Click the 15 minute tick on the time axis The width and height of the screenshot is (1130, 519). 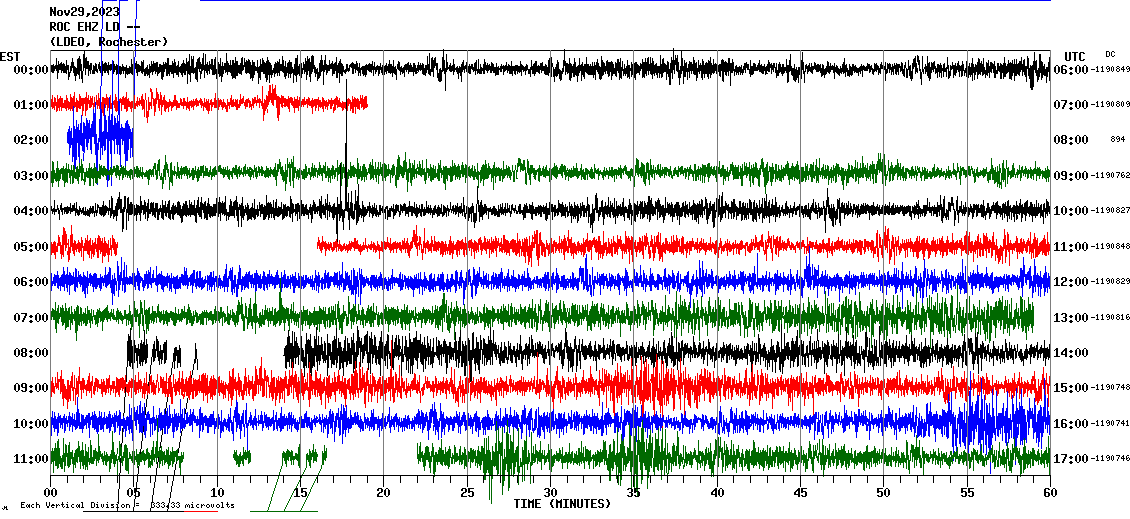pos(300,493)
